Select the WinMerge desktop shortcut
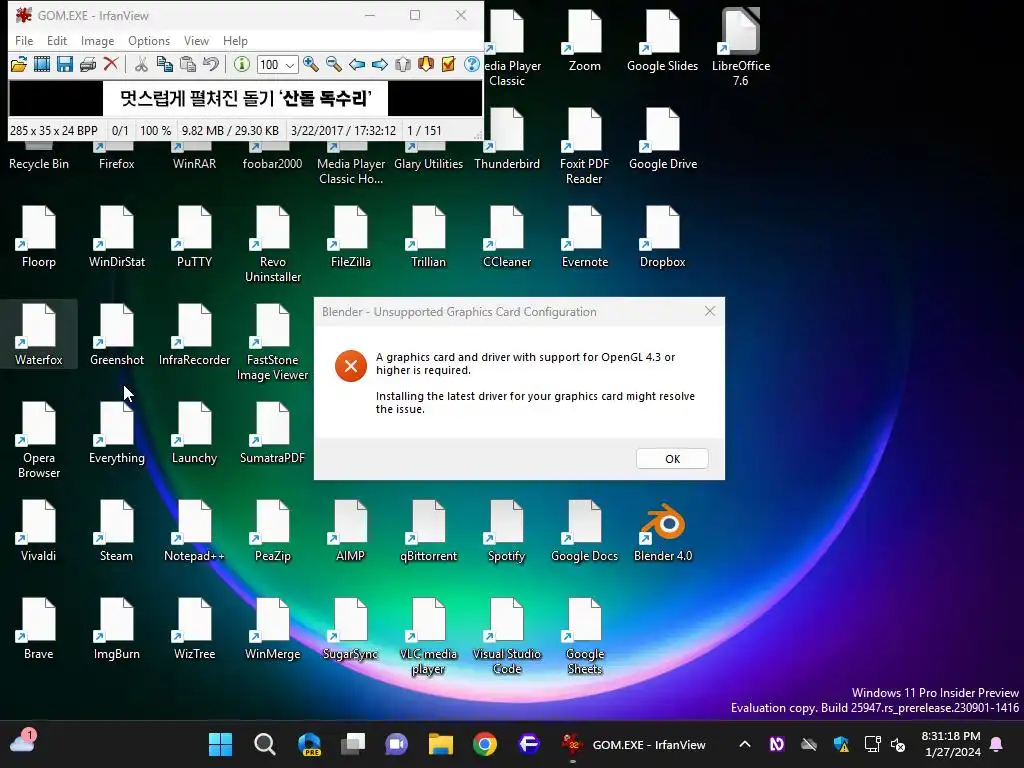The image size is (1024, 768). [272, 630]
